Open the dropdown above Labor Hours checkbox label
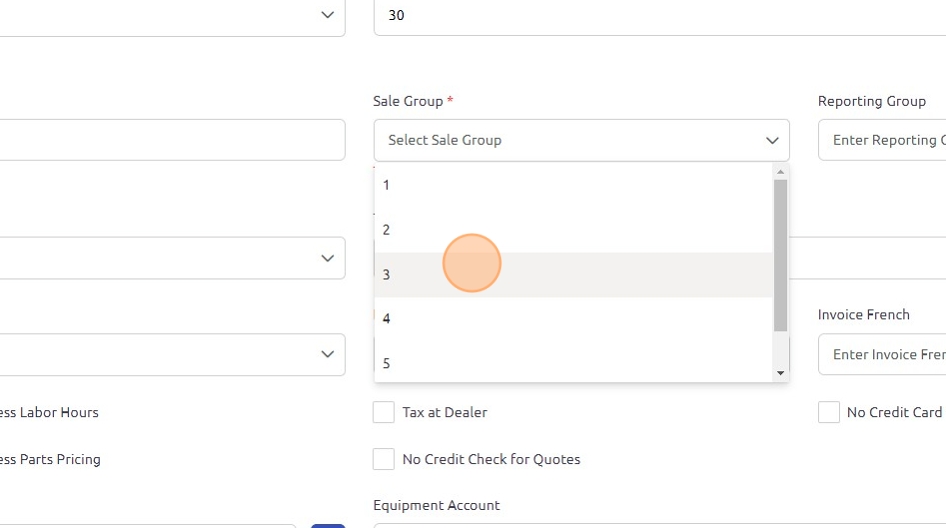The width and height of the screenshot is (946, 528). click(327, 354)
